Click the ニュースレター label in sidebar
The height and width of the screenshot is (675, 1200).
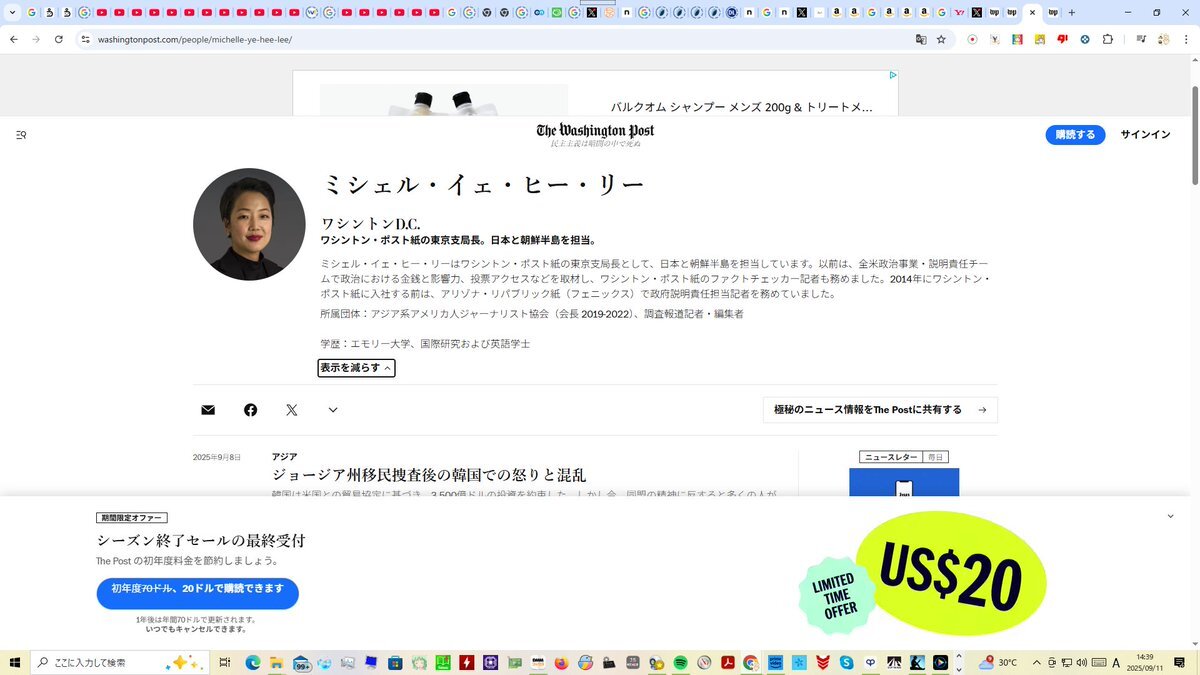(890, 457)
